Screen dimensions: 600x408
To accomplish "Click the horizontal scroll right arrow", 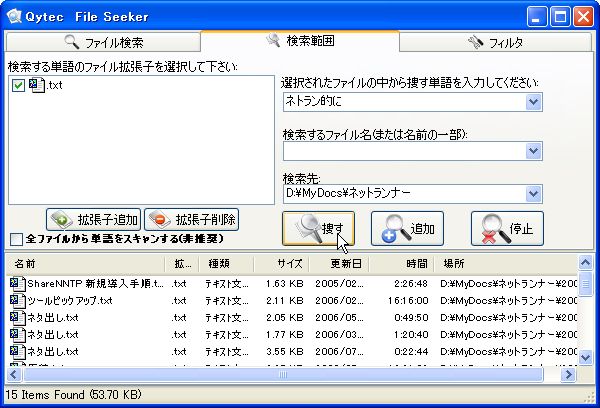I will pyautogui.click(x=568, y=374).
